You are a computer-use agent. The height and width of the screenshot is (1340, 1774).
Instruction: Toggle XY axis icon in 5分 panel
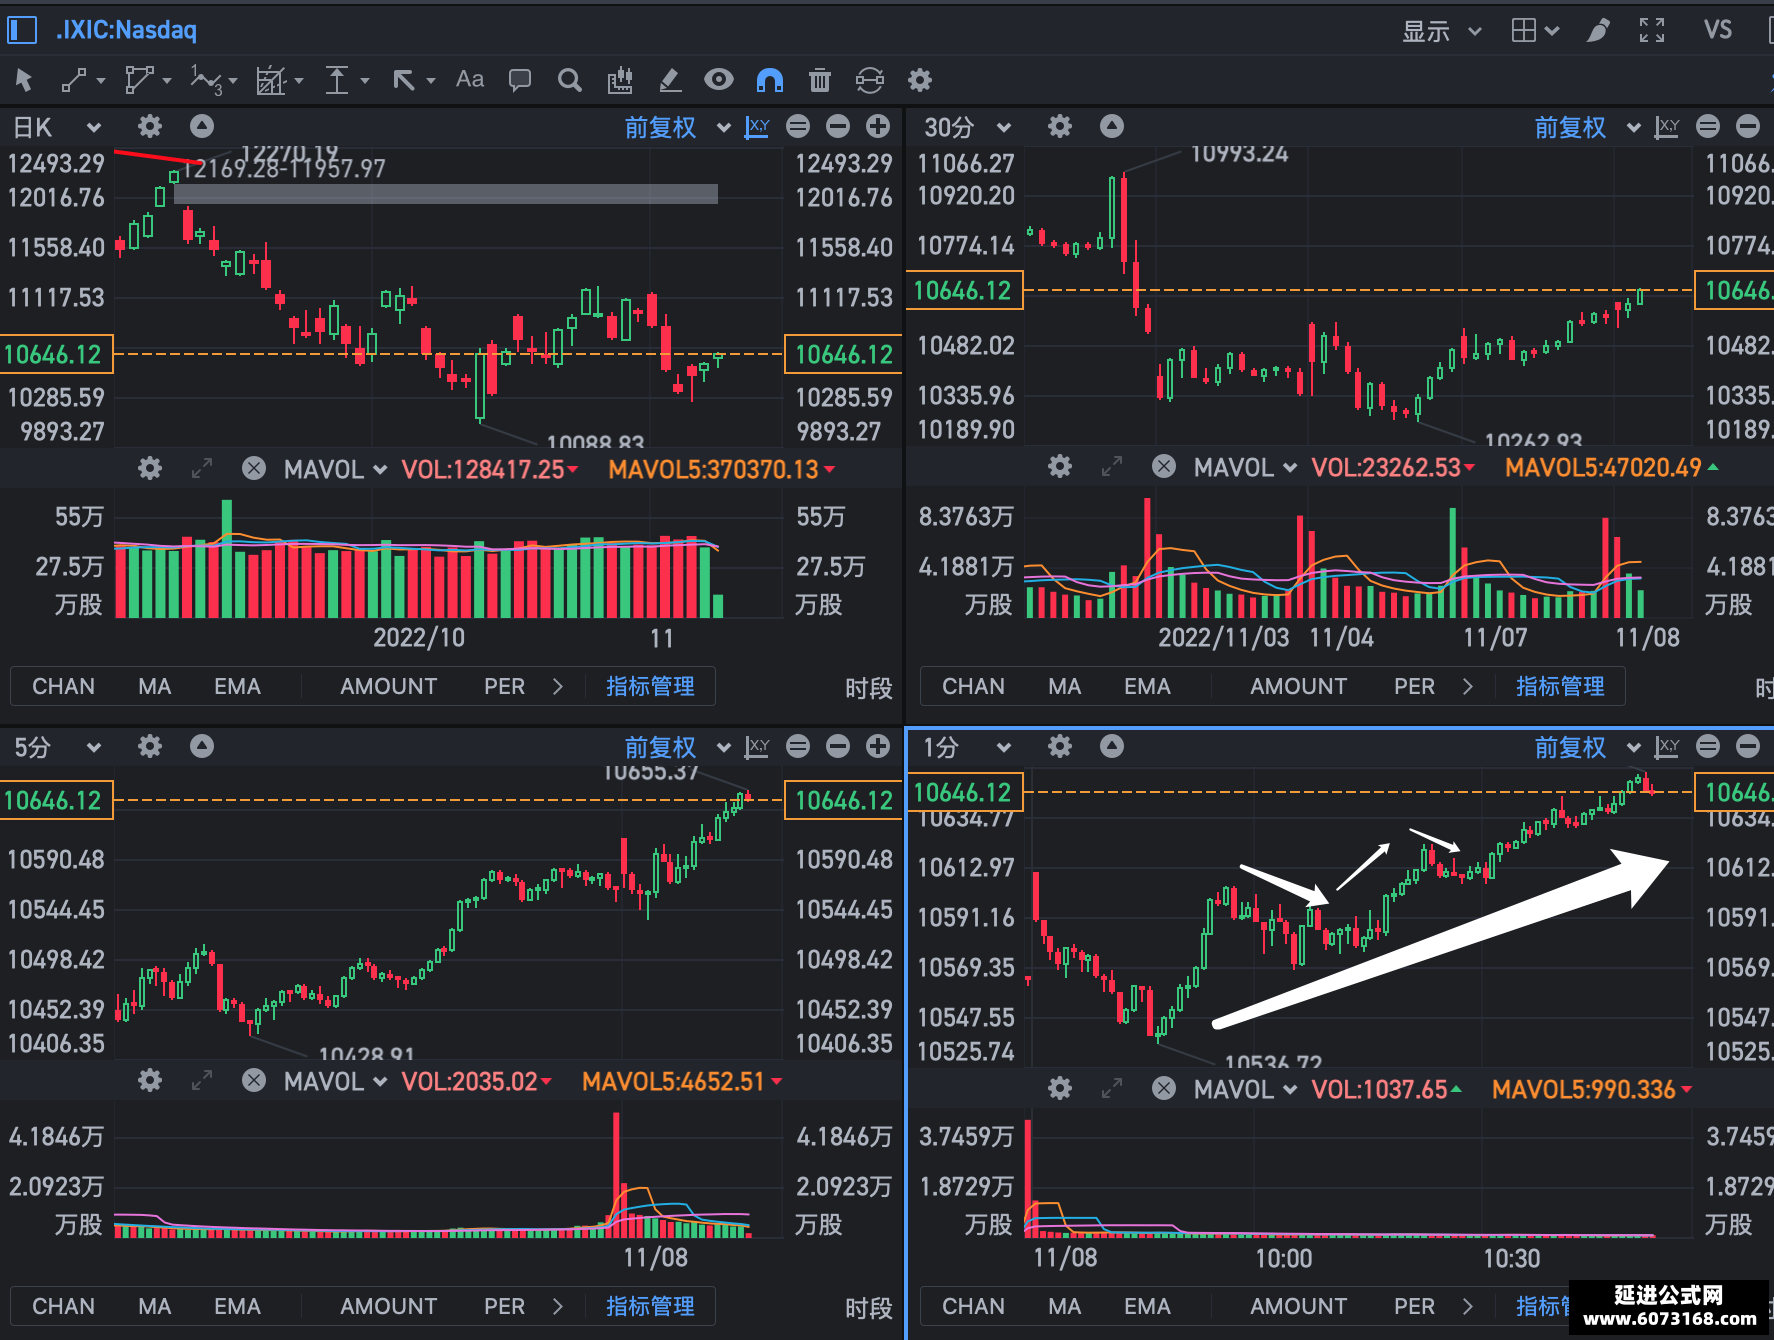(758, 747)
